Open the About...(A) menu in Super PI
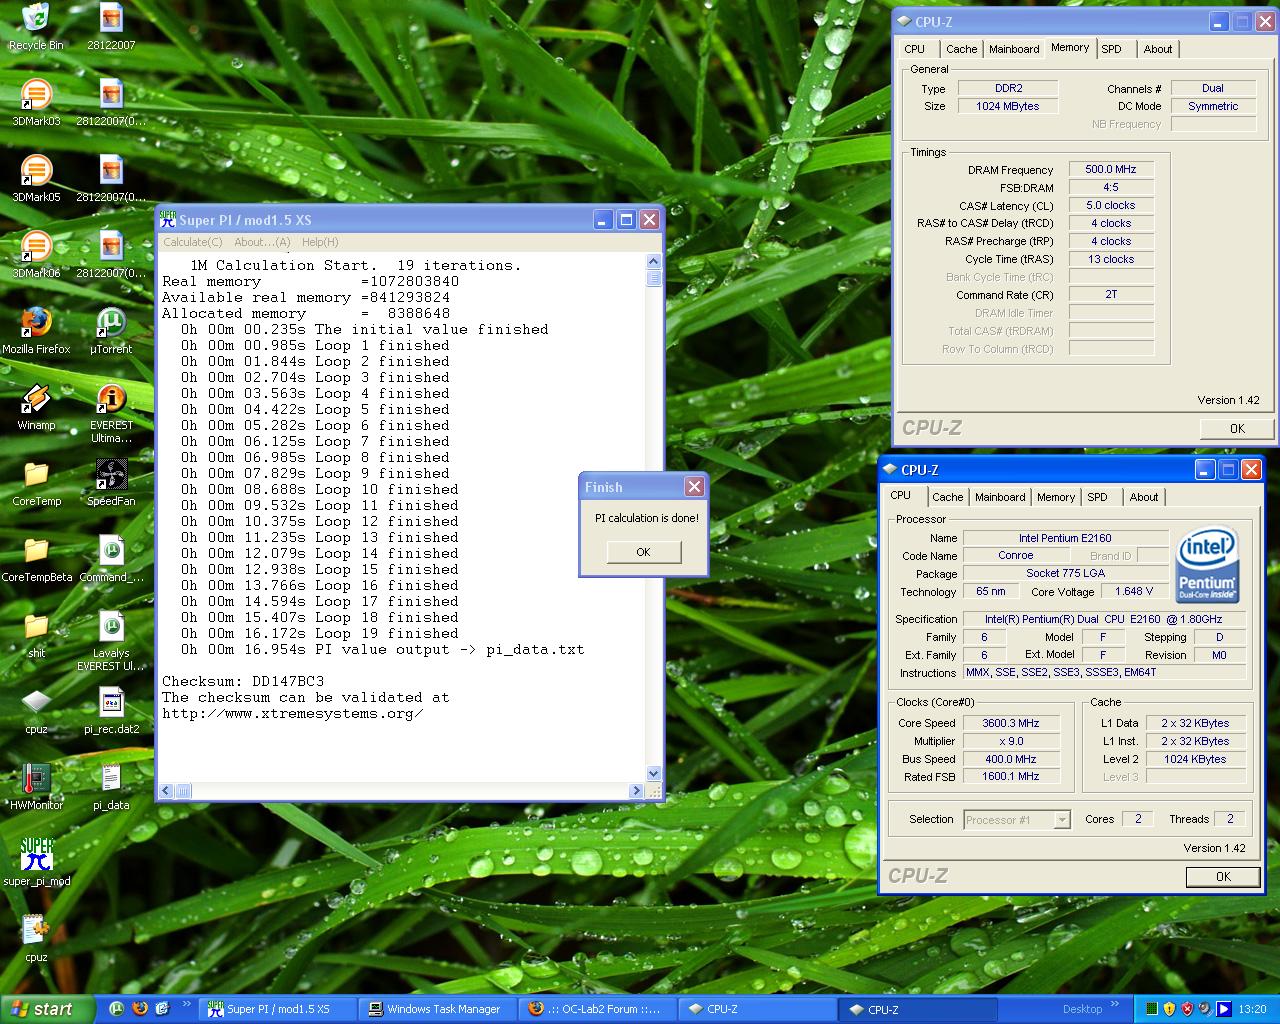The image size is (1280, 1024). [x=262, y=242]
